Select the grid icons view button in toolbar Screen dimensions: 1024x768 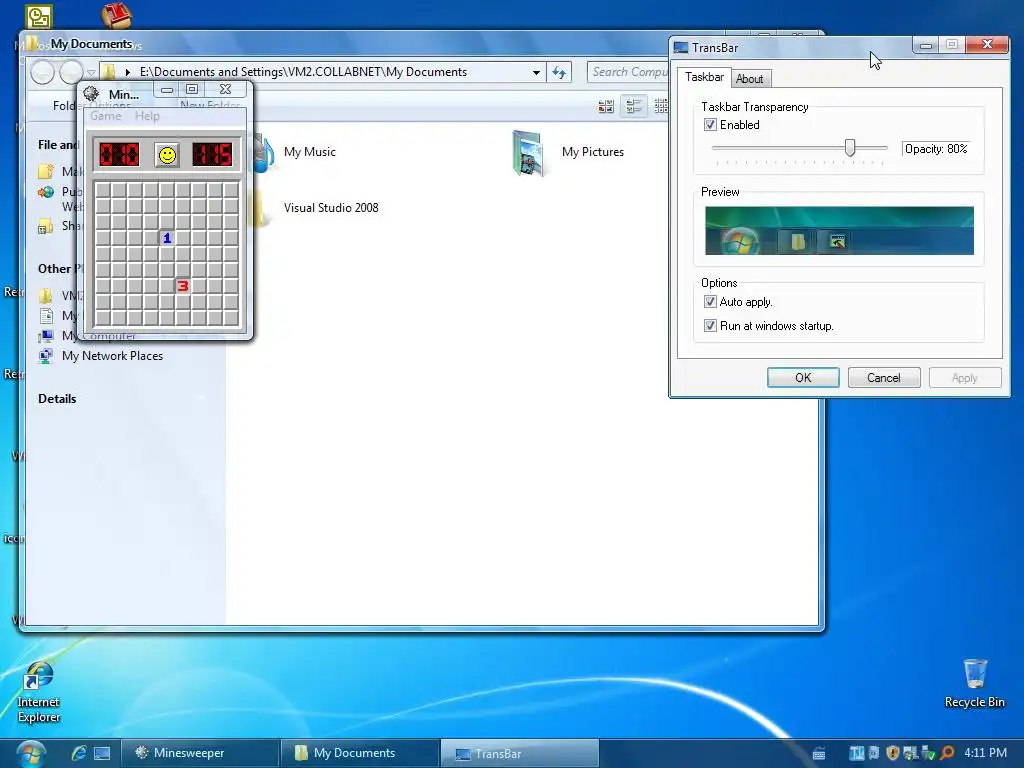[x=661, y=106]
